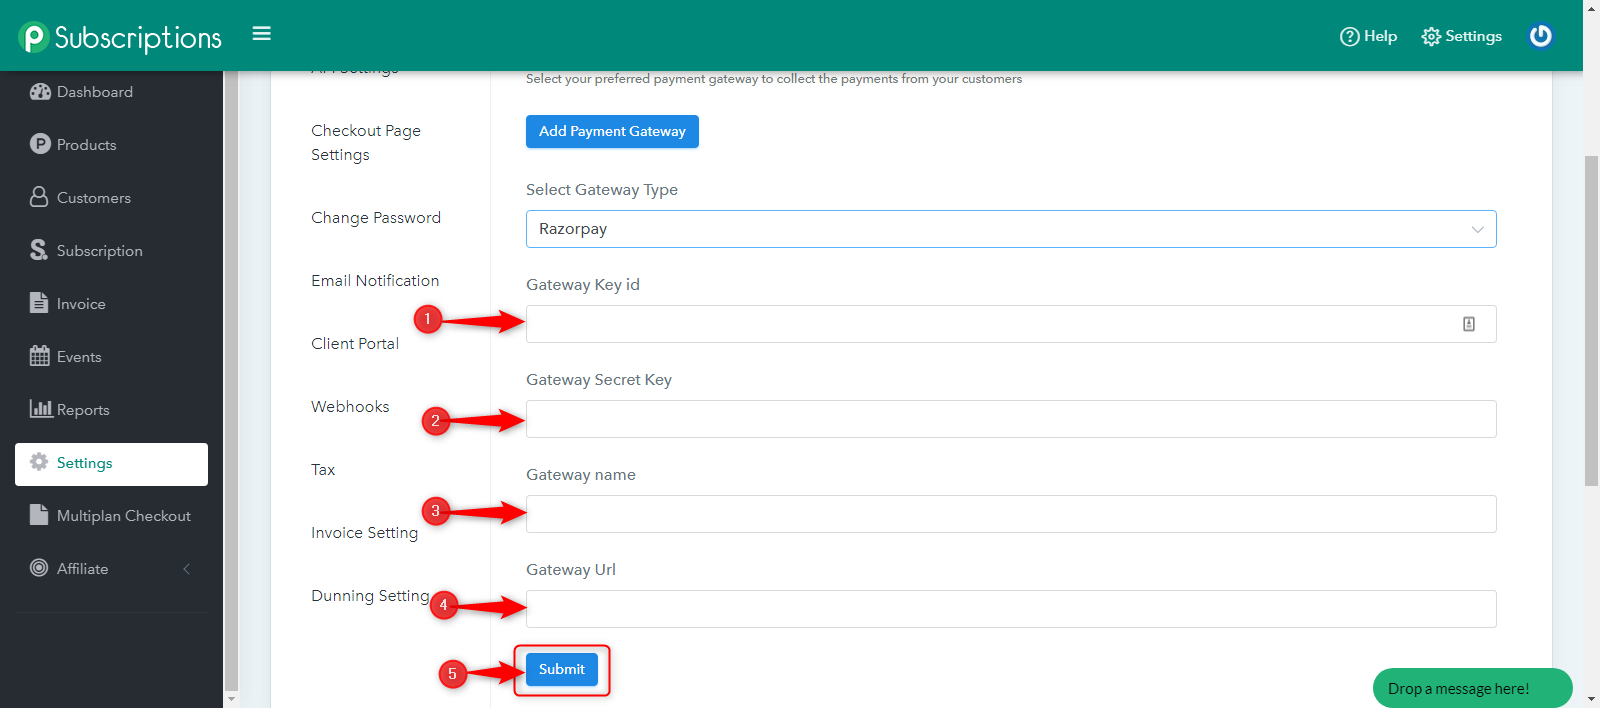This screenshot has height=708, width=1600.
Task: Open the Help link in header
Action: [1369, 37]
